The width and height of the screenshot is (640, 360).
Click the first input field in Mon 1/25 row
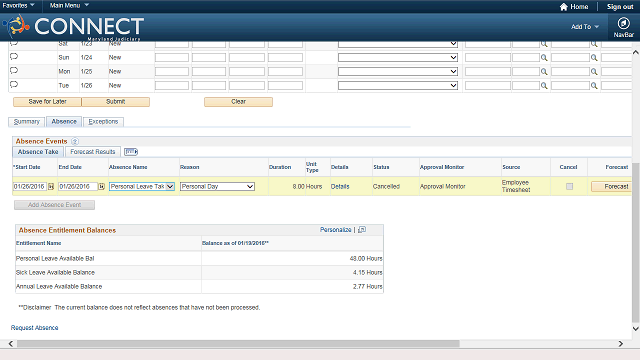coord(172,71)
